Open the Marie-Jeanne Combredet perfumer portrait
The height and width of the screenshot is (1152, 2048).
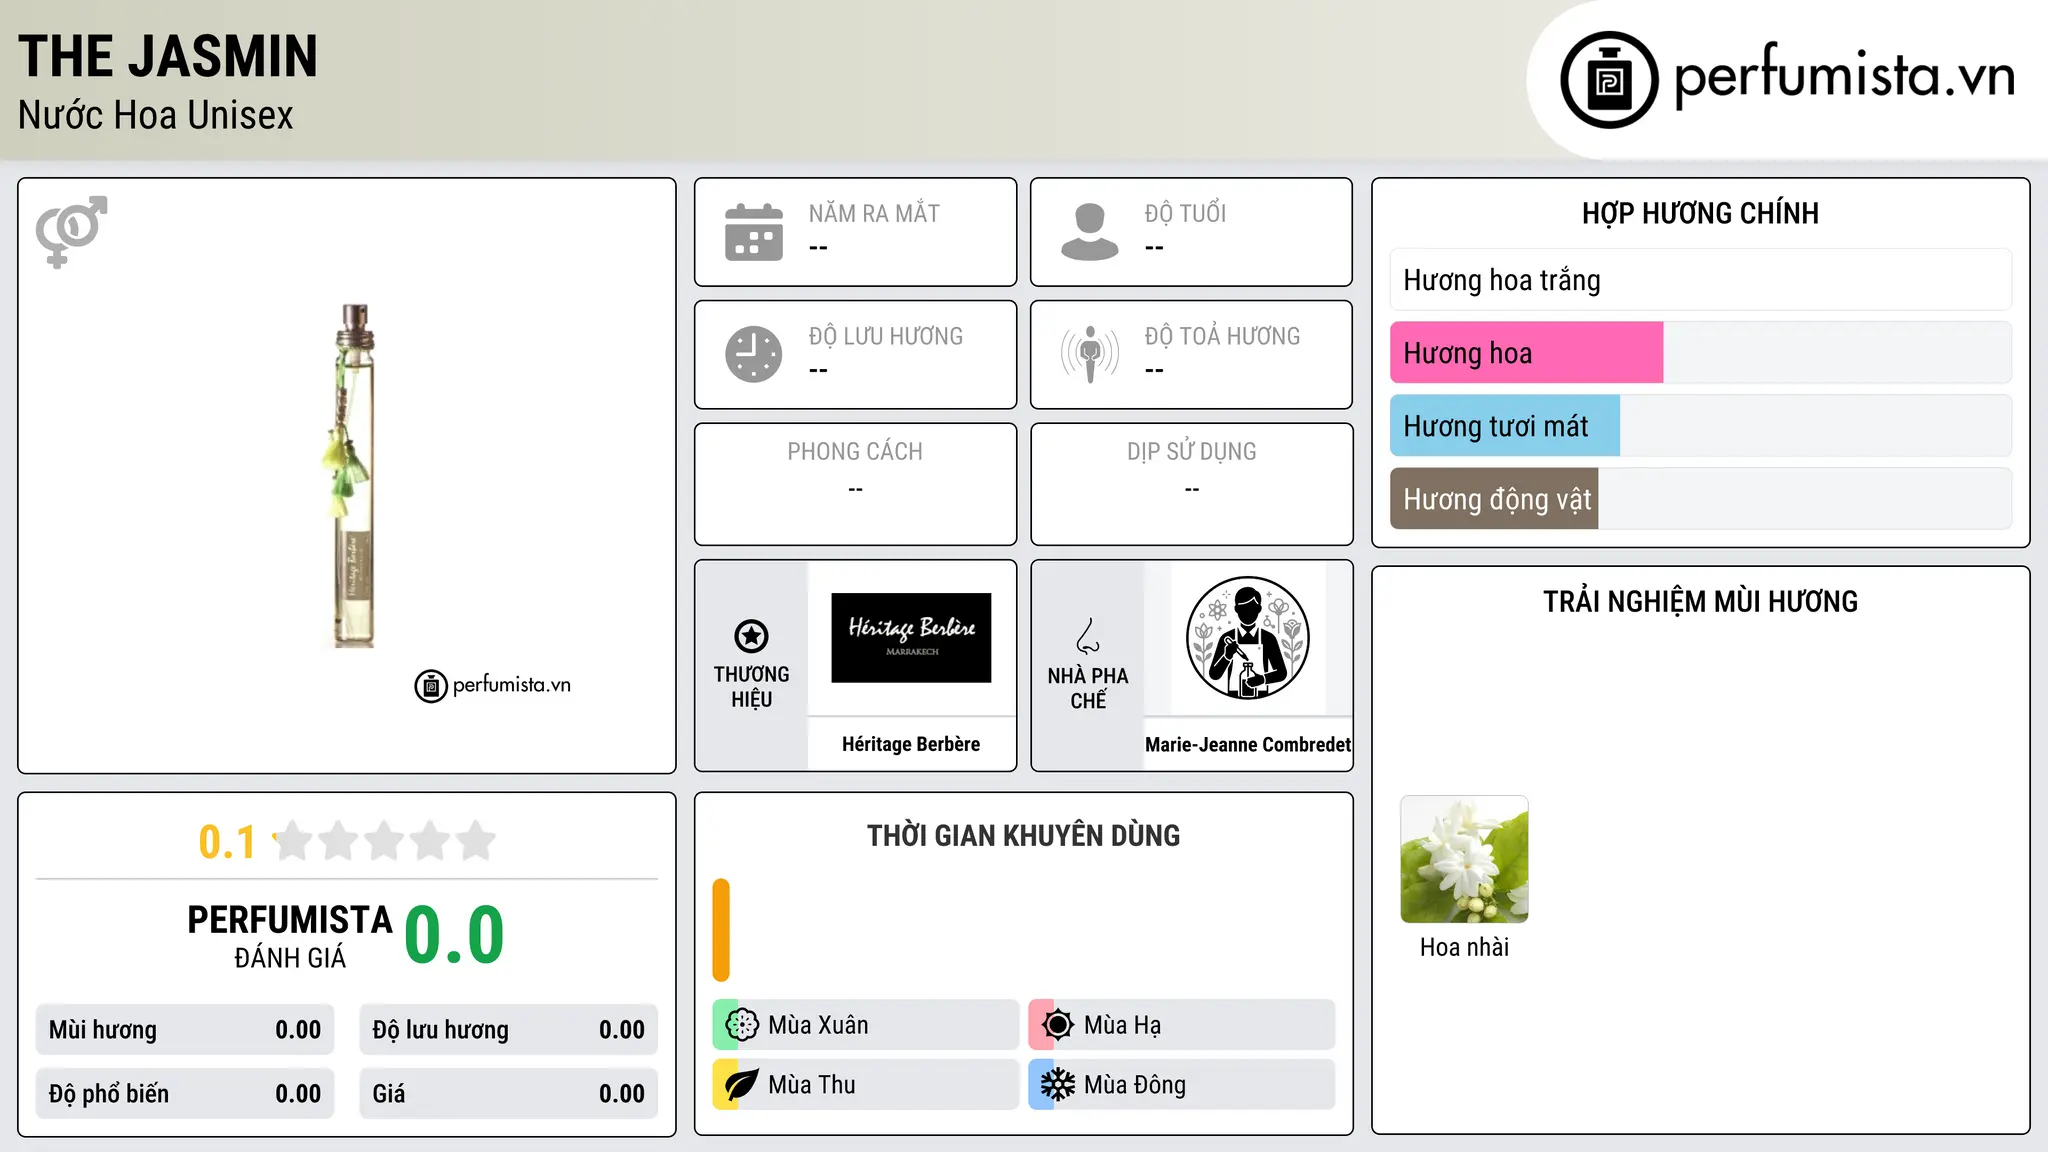[1247, 638]
